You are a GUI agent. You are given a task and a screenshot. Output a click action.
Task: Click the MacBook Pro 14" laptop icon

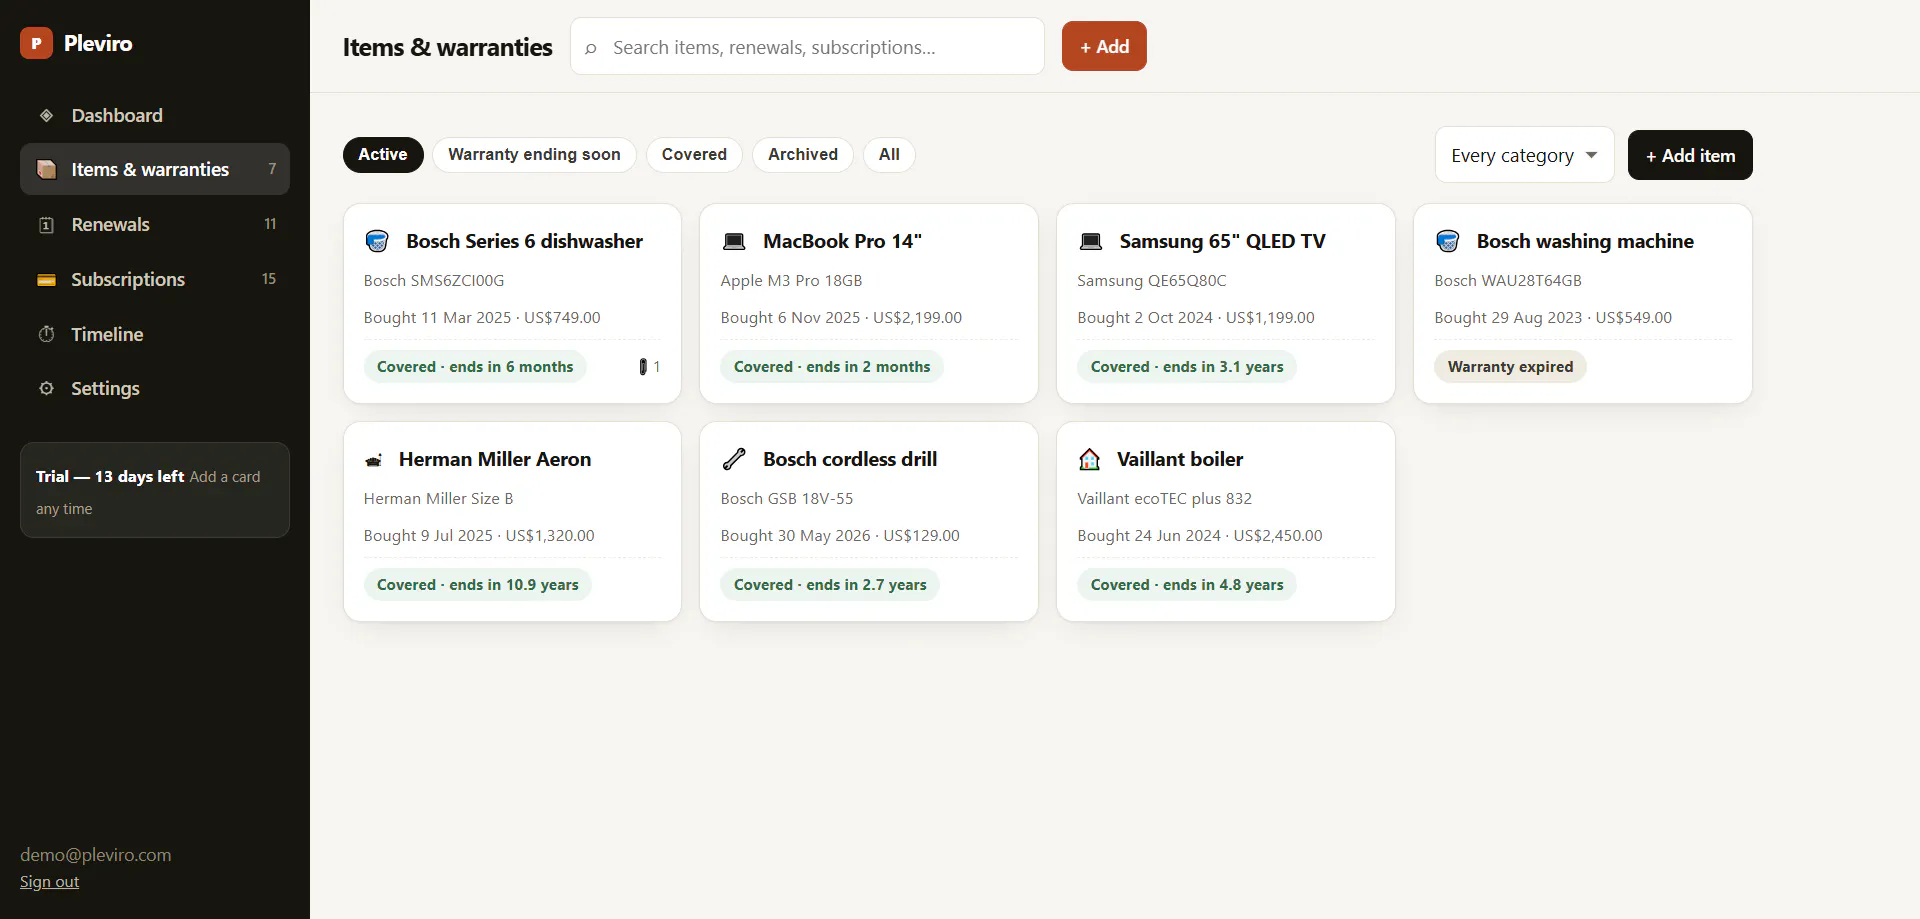(734, 241)
